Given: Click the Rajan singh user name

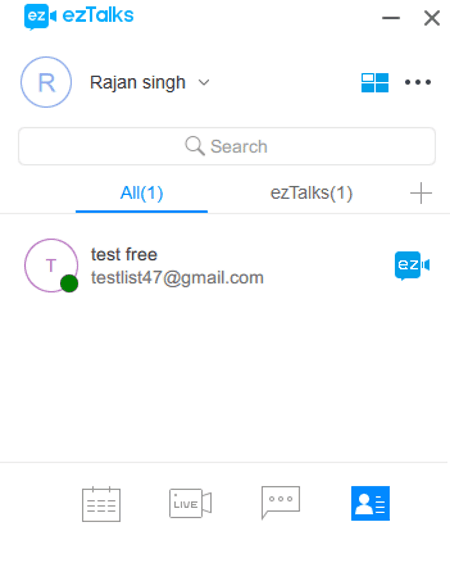Looking at the screenshot, I should click(x=138, y=83).
